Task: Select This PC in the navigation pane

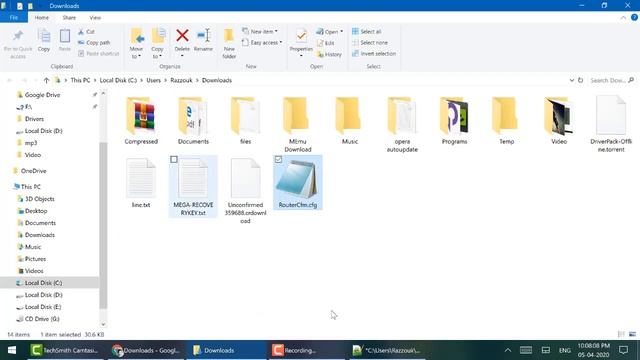Action: [x=31, y=187]
